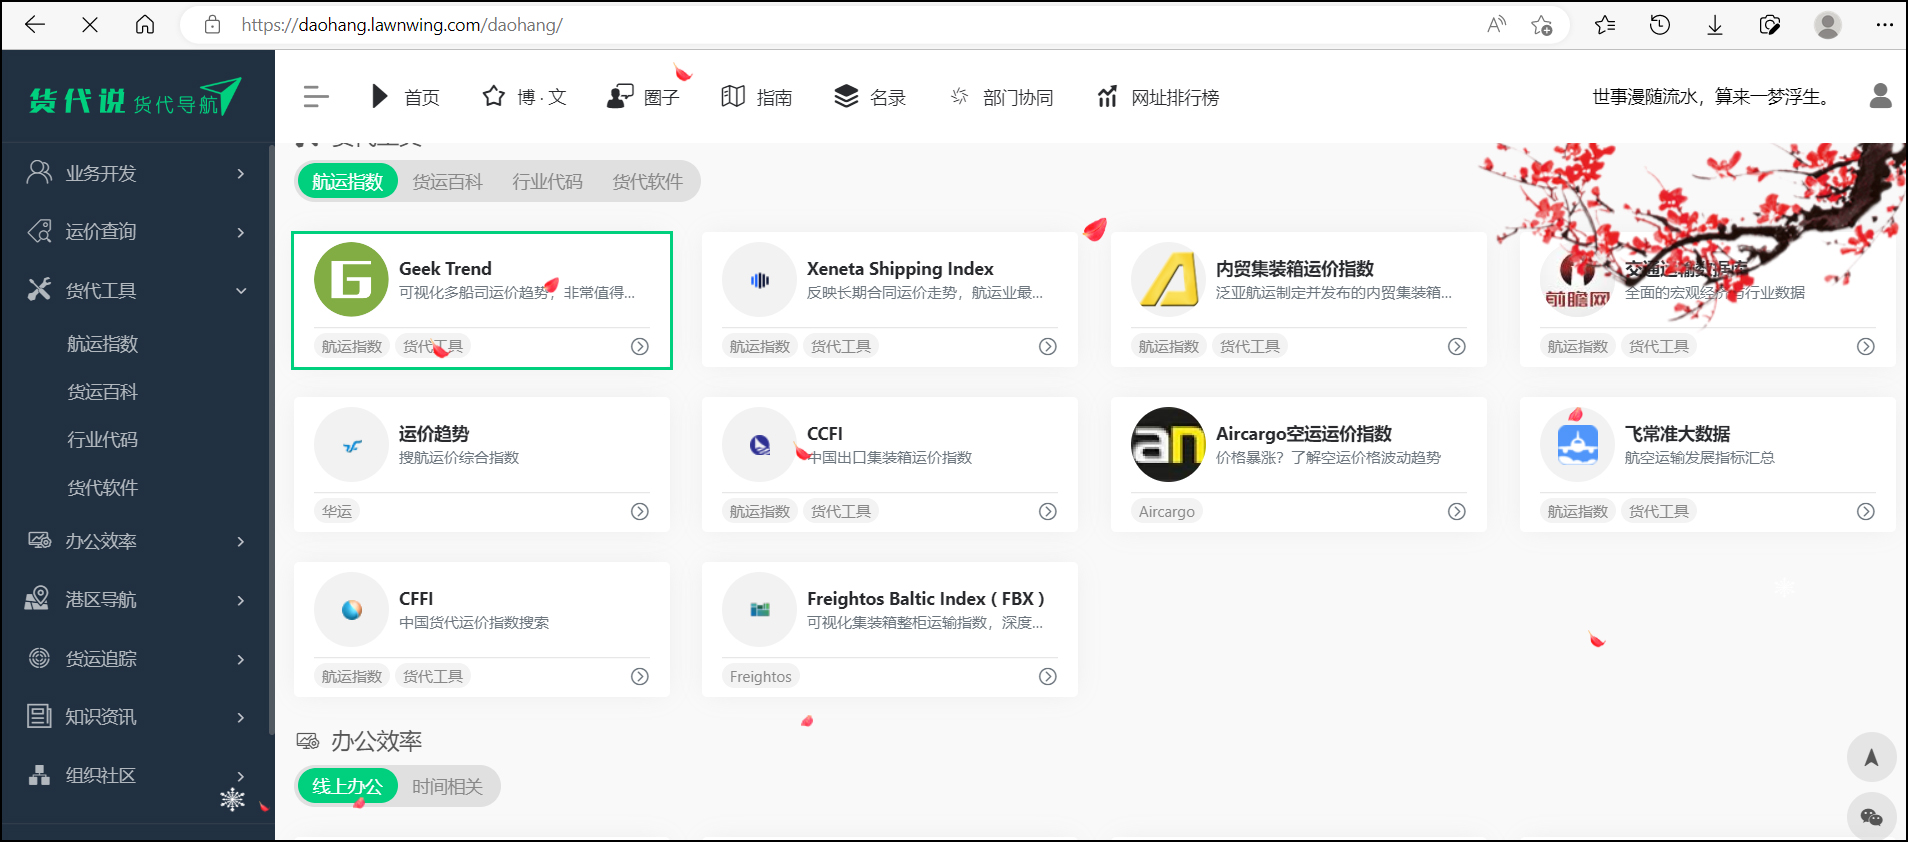Viewport: 1908px width, 842px height.
Task: Click the Freightos tag label
Action: pyautogui.click(x=761, y=676)
